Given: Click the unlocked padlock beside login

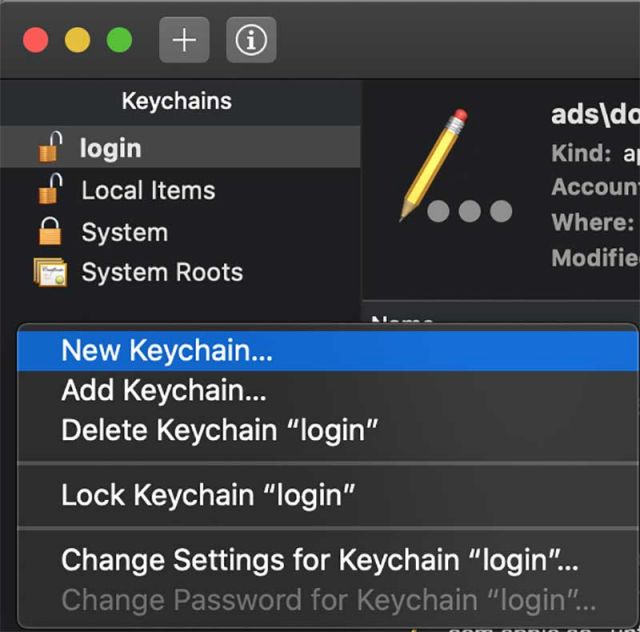Looking at the screenshot, I should click(50, 147).
